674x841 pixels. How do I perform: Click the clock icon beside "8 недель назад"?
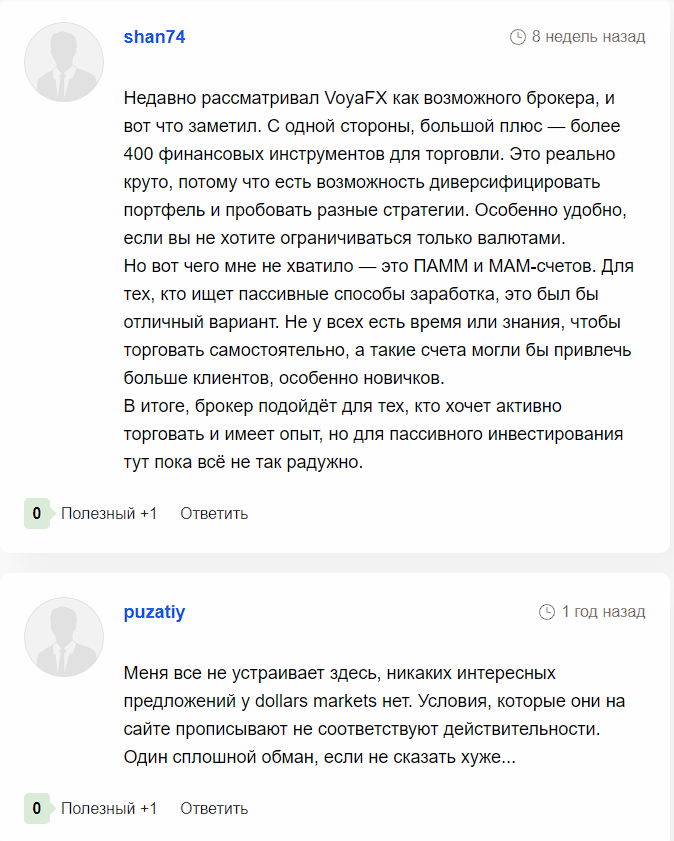coord(517,37)
